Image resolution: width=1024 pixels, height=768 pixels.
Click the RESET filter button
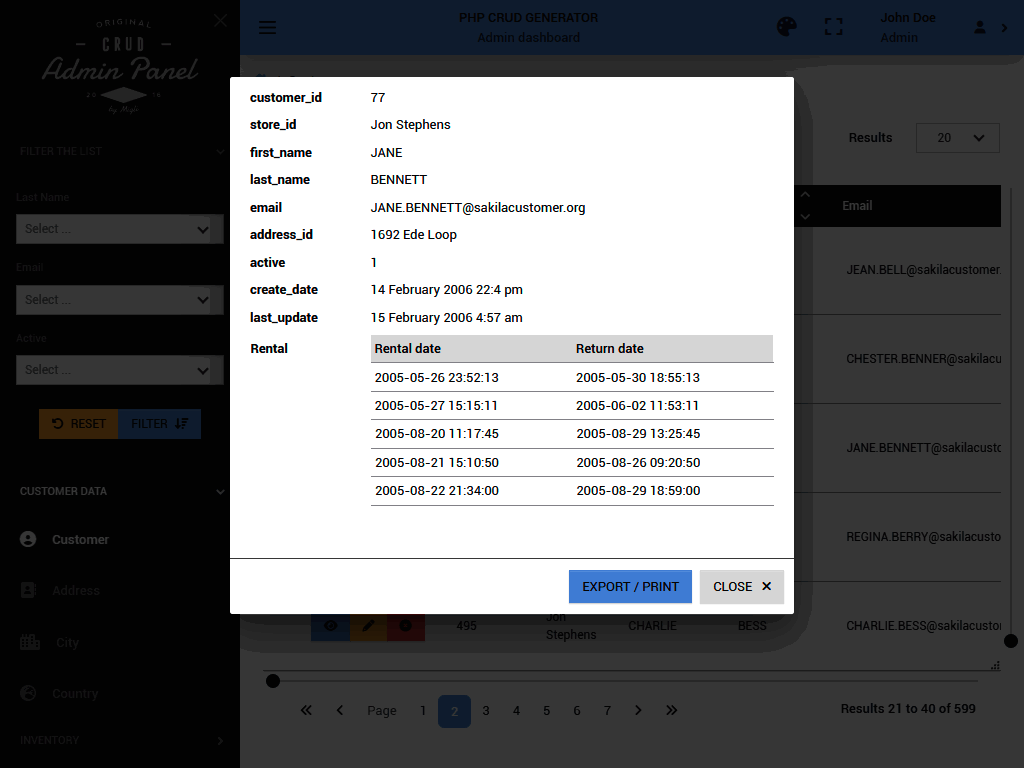[x=78, y=423]
